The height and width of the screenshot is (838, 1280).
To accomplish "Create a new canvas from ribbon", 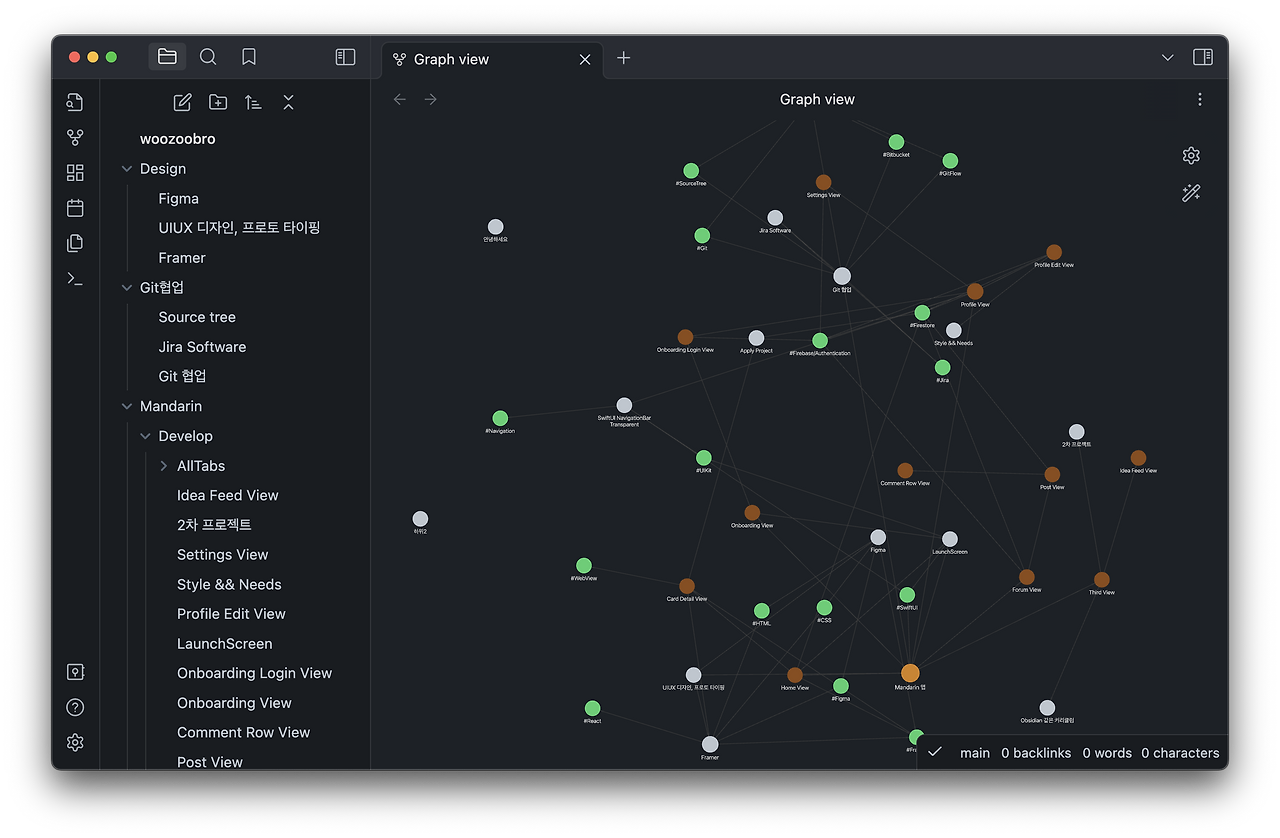I will (75, 173).
